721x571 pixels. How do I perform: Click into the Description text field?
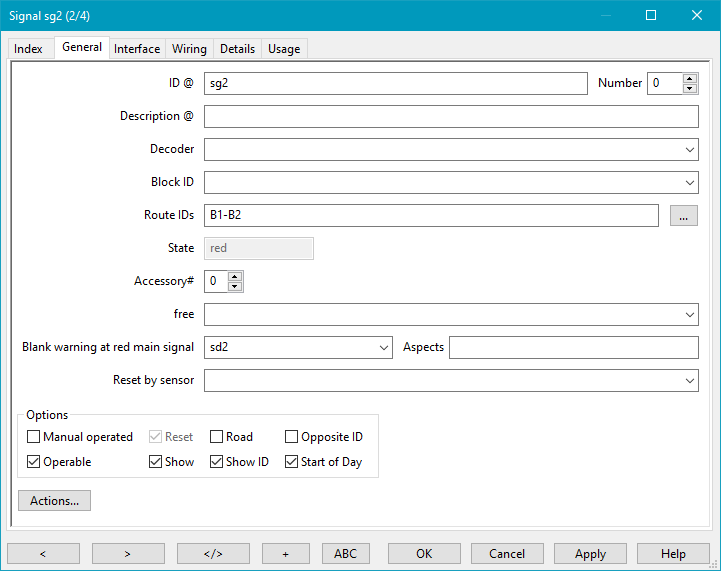click(450, 116)
